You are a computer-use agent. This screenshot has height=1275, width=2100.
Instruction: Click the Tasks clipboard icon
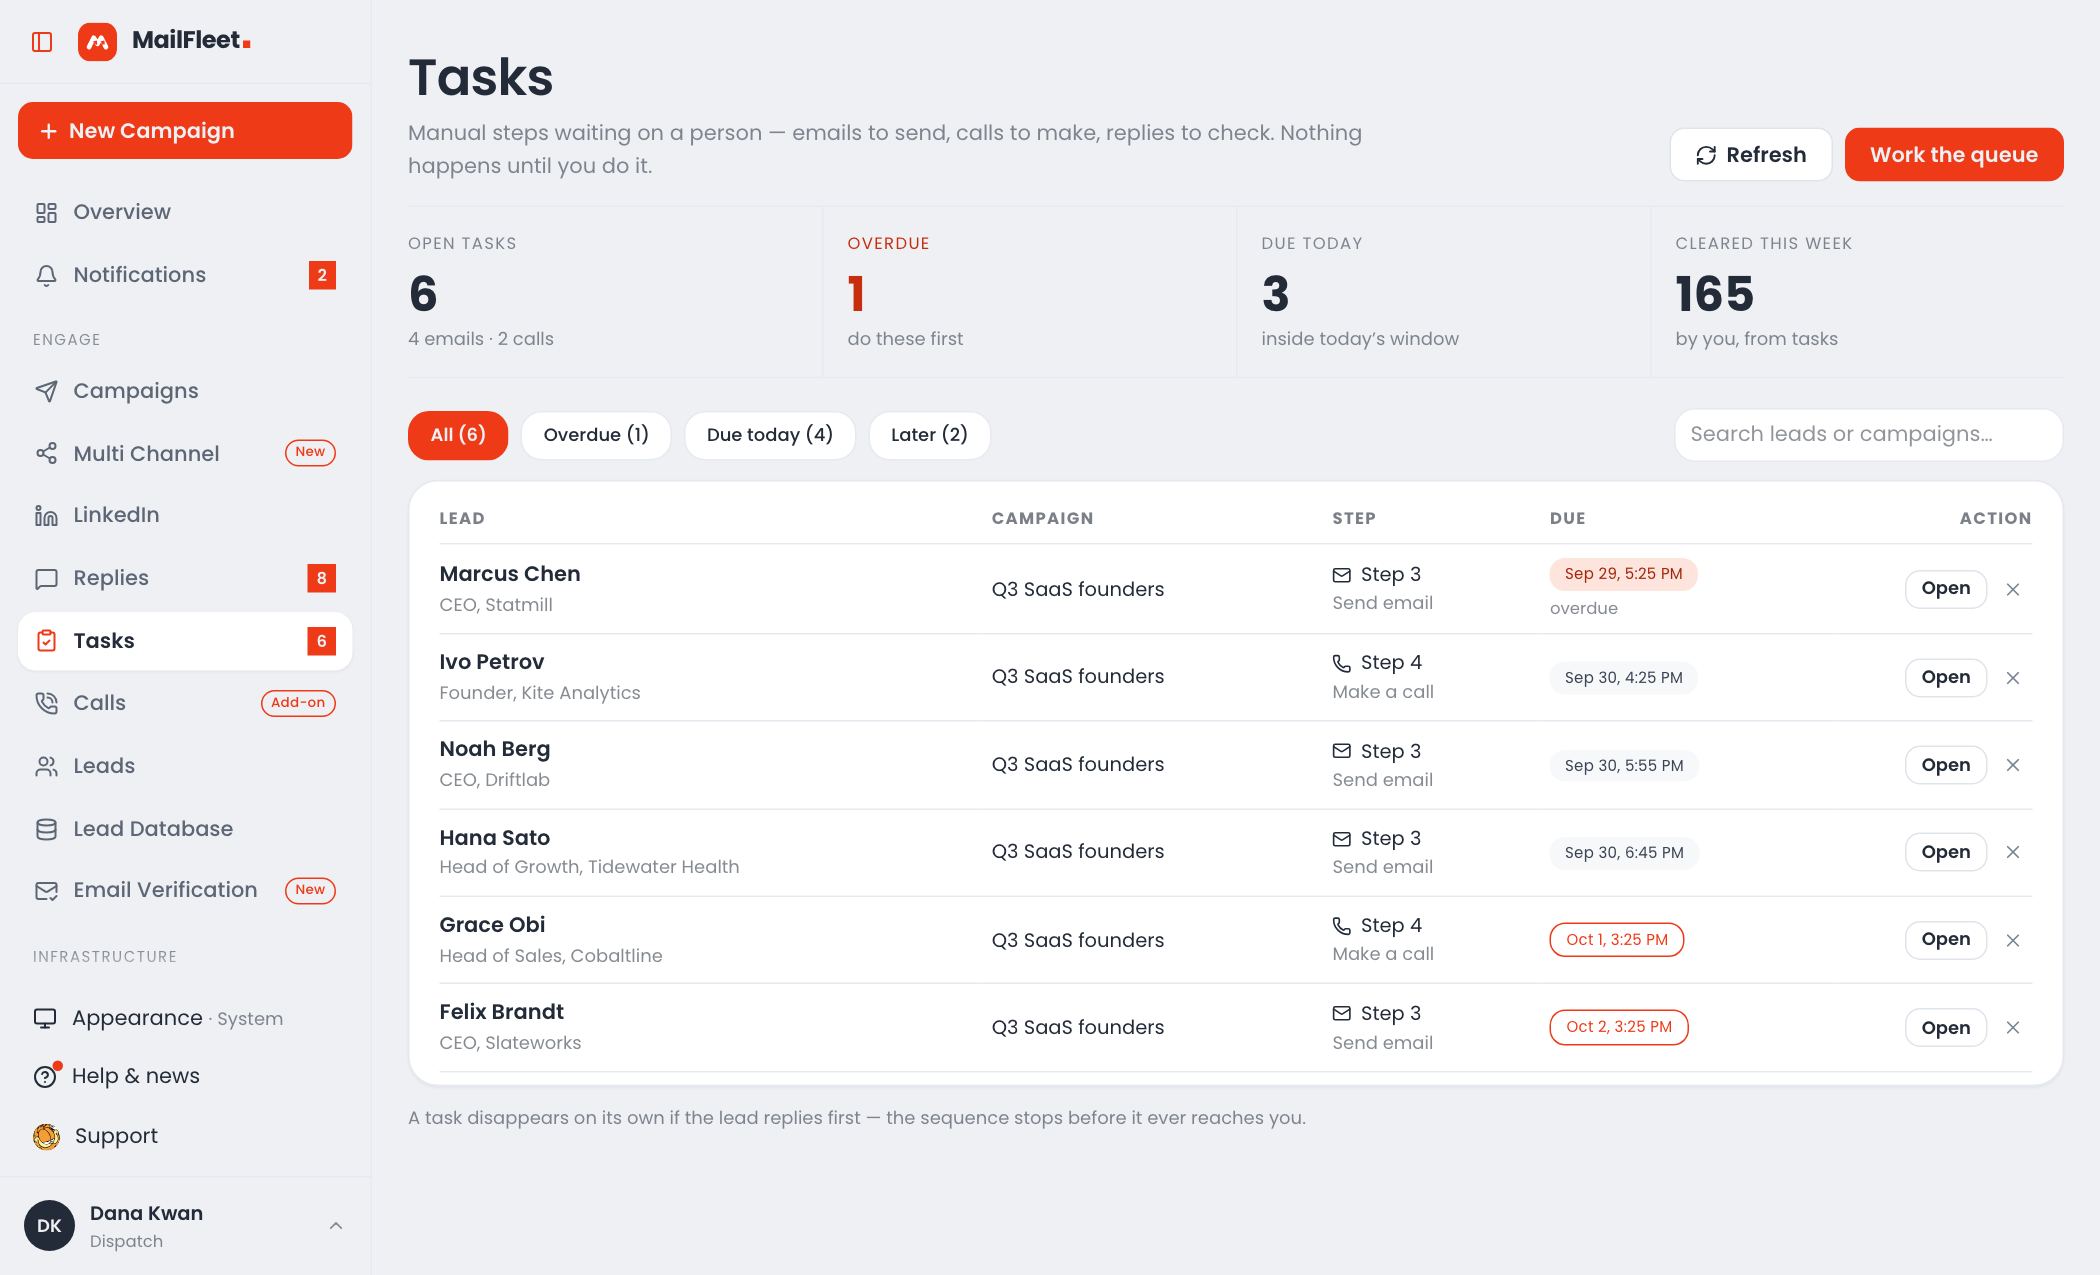pos(46,641)
